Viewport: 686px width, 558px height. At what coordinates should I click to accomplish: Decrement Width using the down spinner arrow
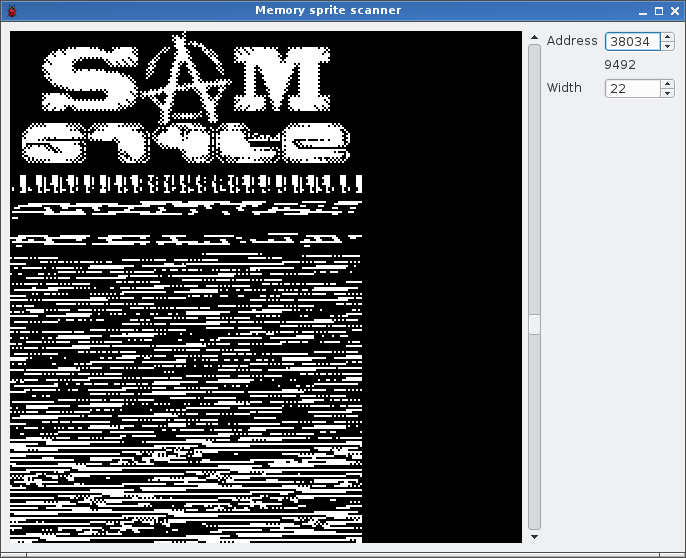pos(667,93)
